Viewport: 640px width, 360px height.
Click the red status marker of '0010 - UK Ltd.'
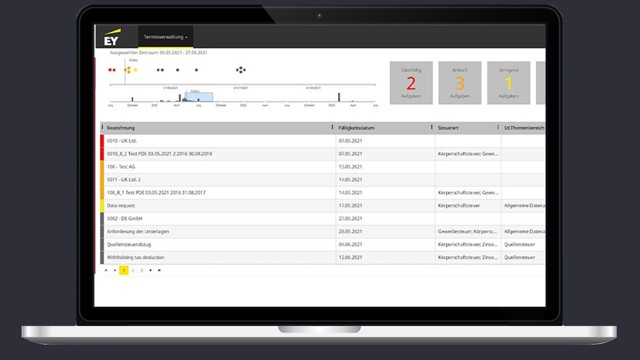click(102, 141)
